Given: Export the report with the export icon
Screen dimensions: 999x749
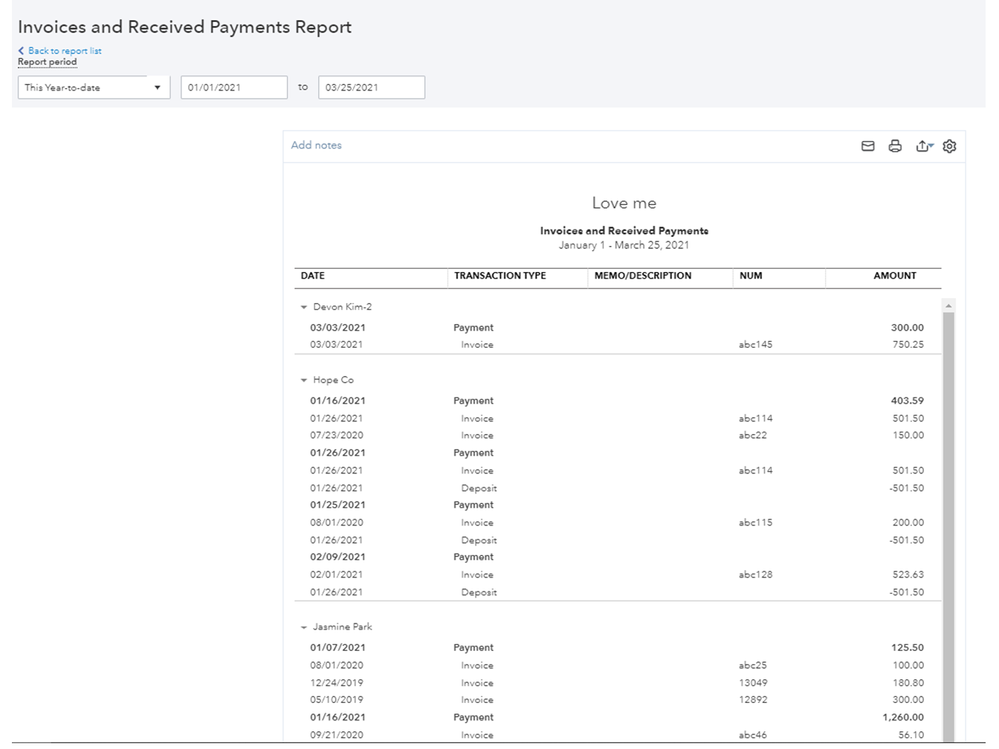Looking at the screenshot, I should tap(921, 145).
